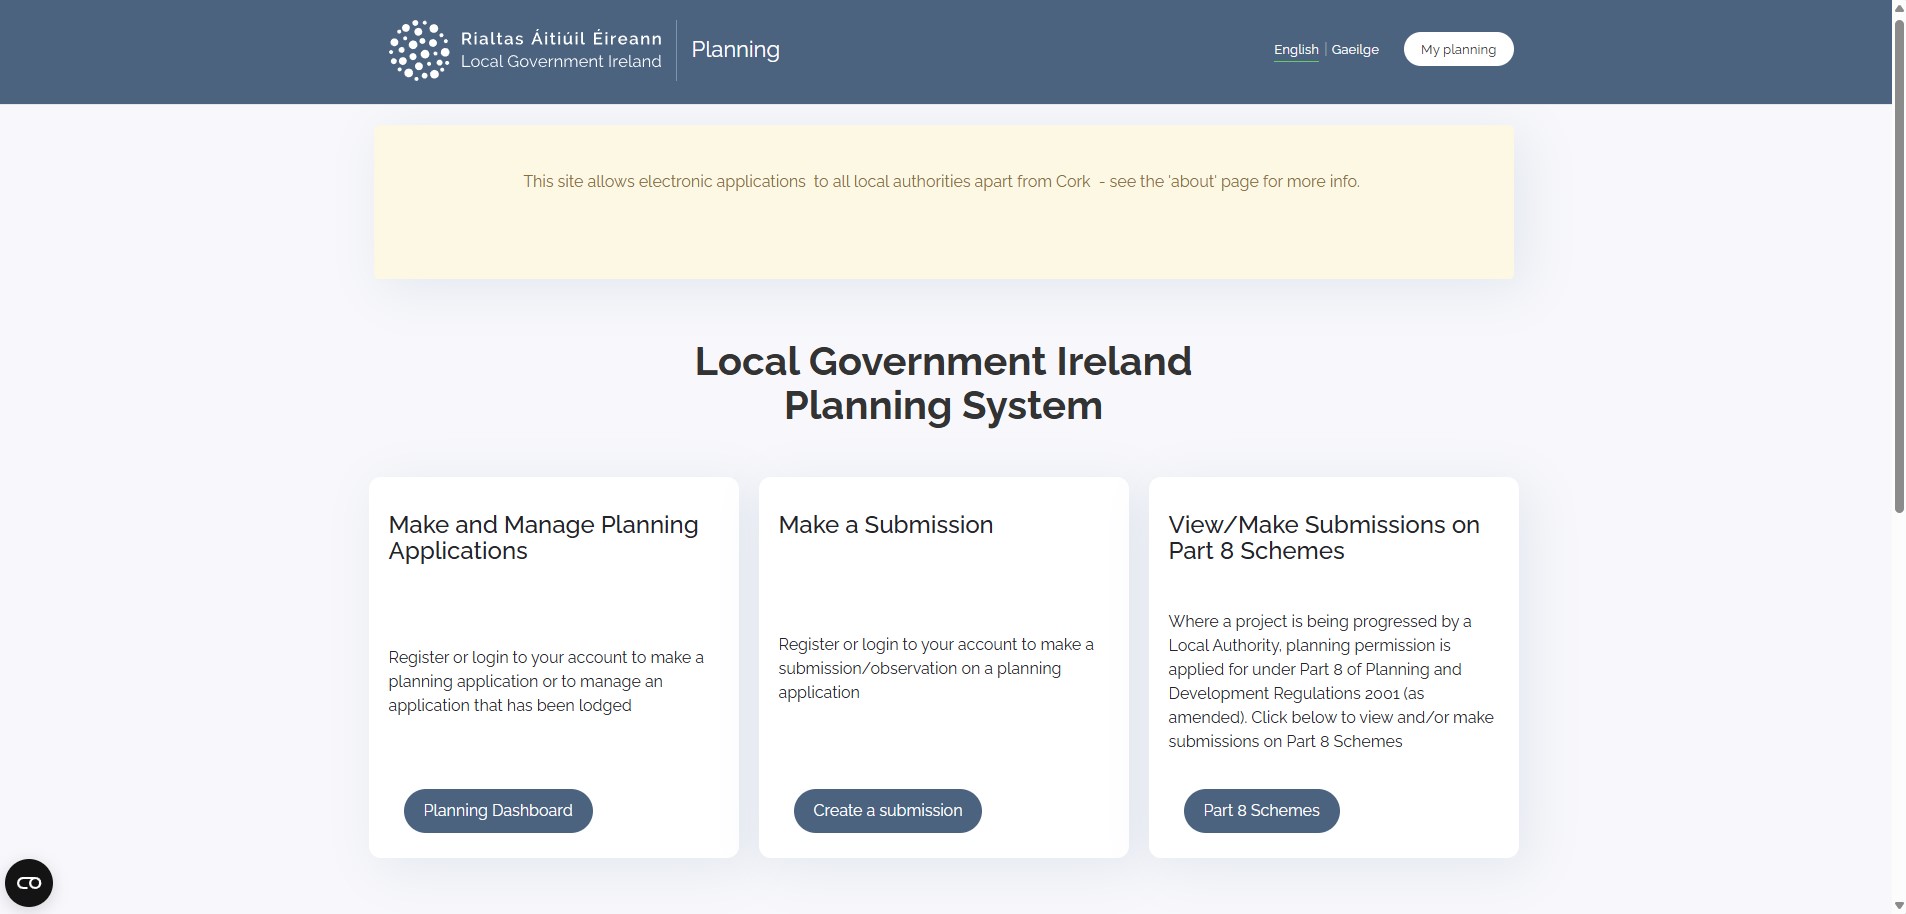
Task: Click the Make and Manage Planning Applications heading
Action: (543, 538)
